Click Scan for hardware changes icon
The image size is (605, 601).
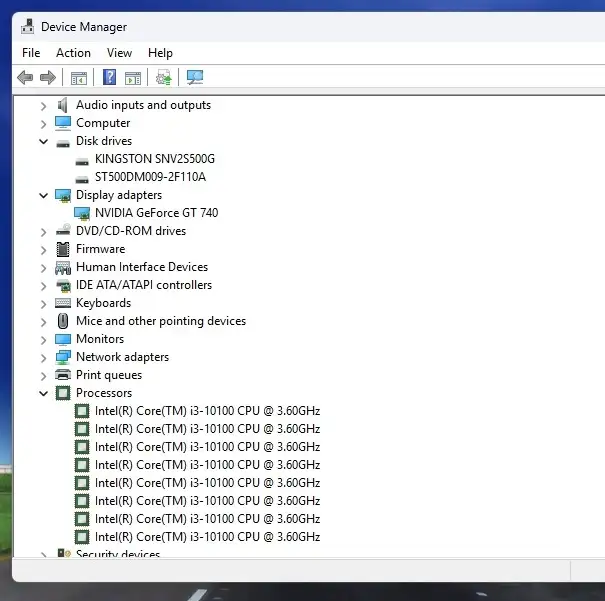tap(195, 78)
